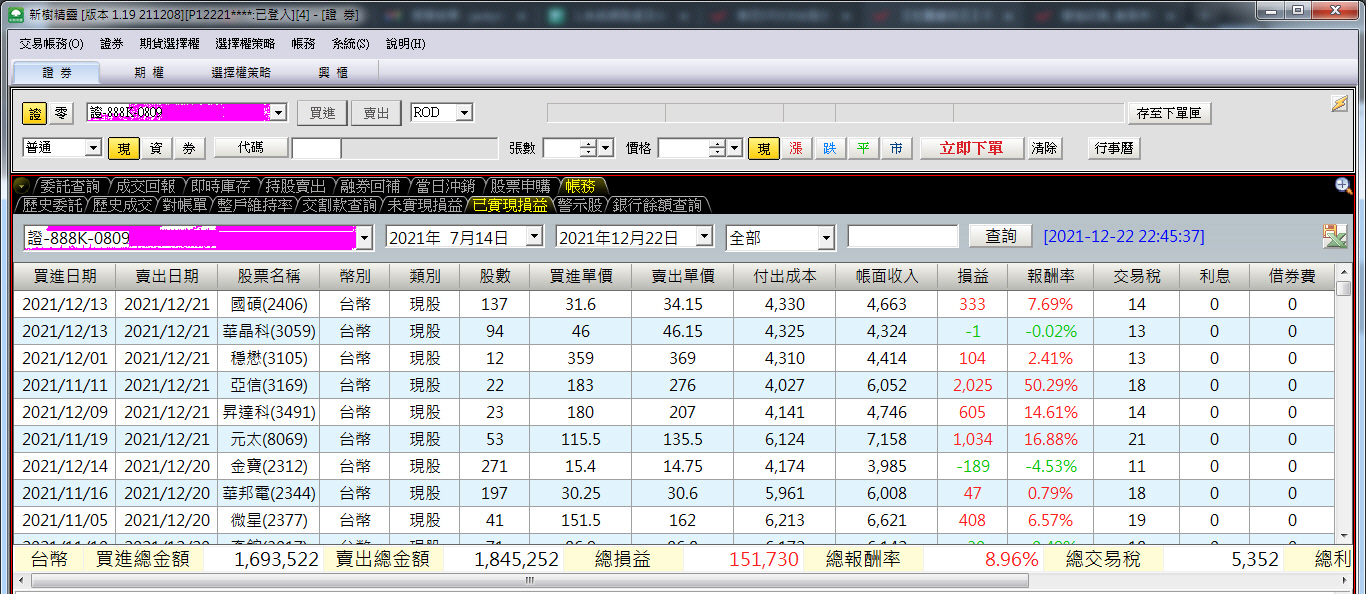The image size is (1366, 594).
Task: Open the 未實現損益 sub-tab
Action: click(426, 205)
